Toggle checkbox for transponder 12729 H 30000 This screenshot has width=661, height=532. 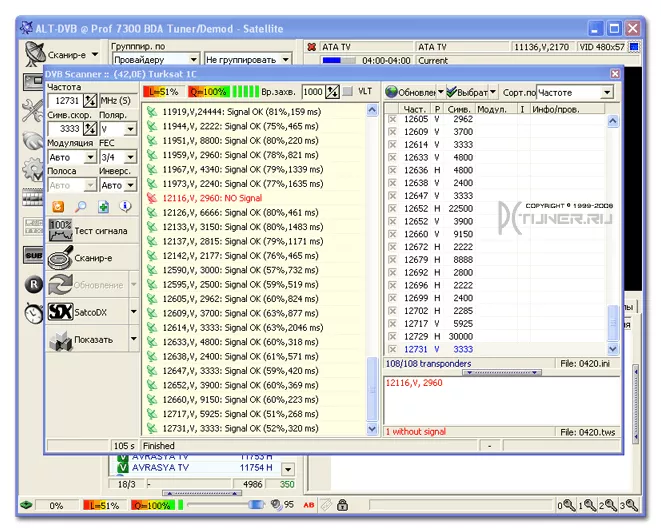(393, 336)
